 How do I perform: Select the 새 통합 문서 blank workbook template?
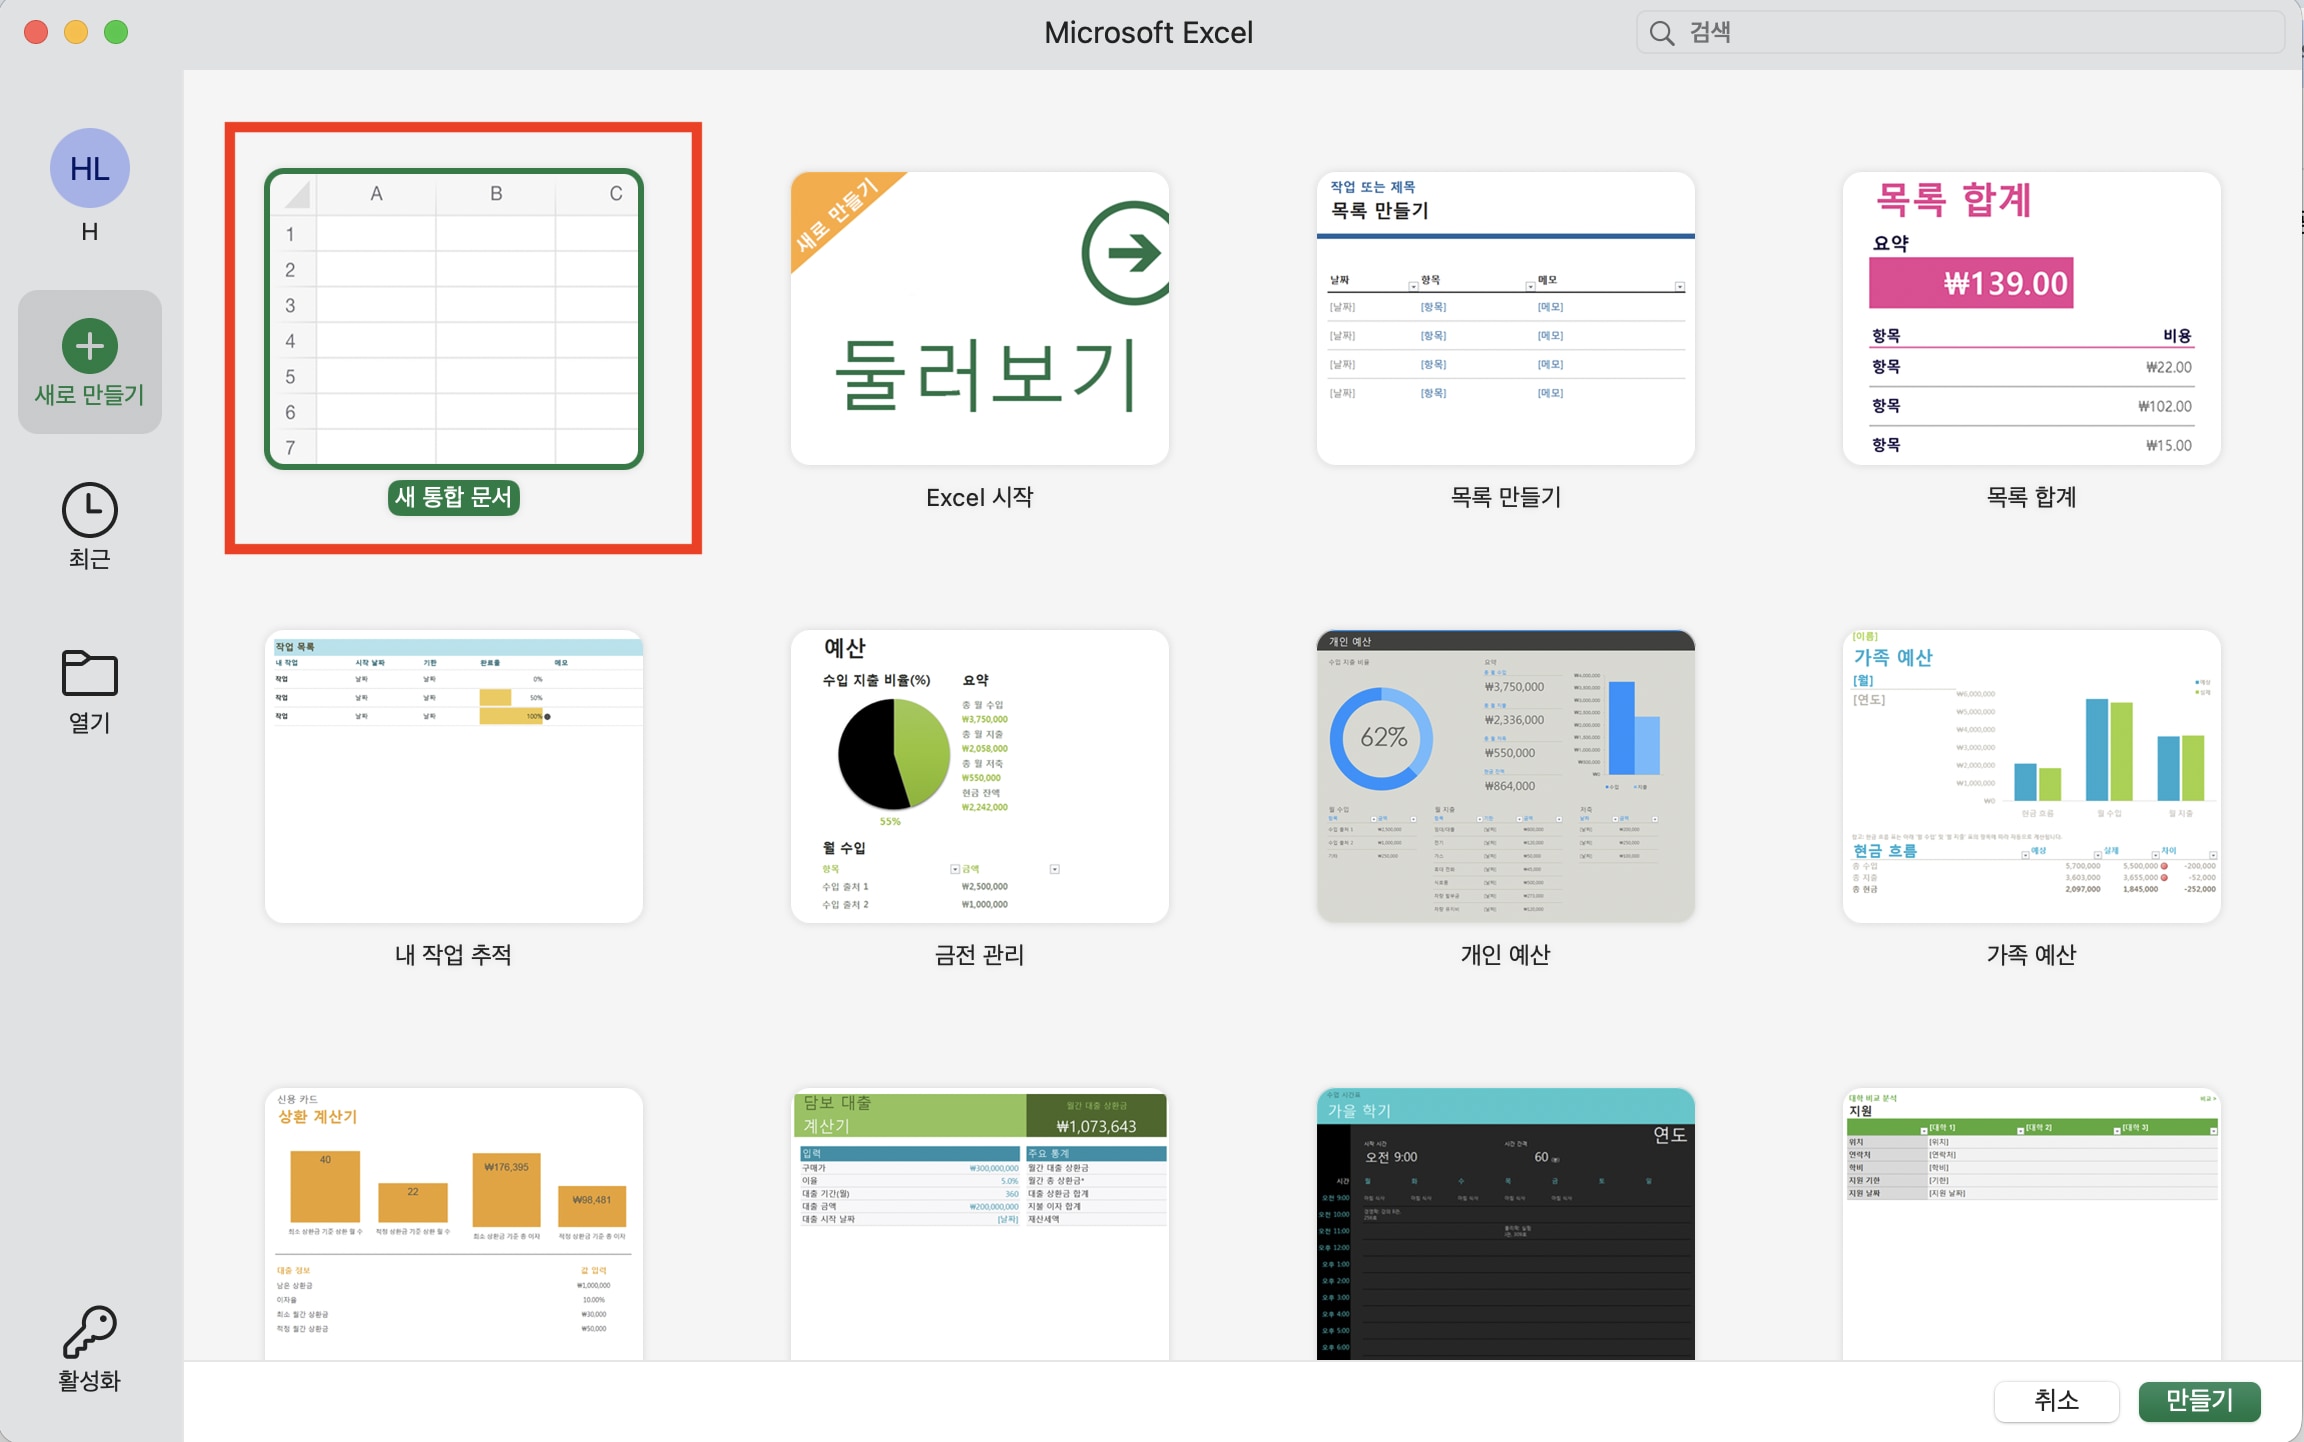453,320
